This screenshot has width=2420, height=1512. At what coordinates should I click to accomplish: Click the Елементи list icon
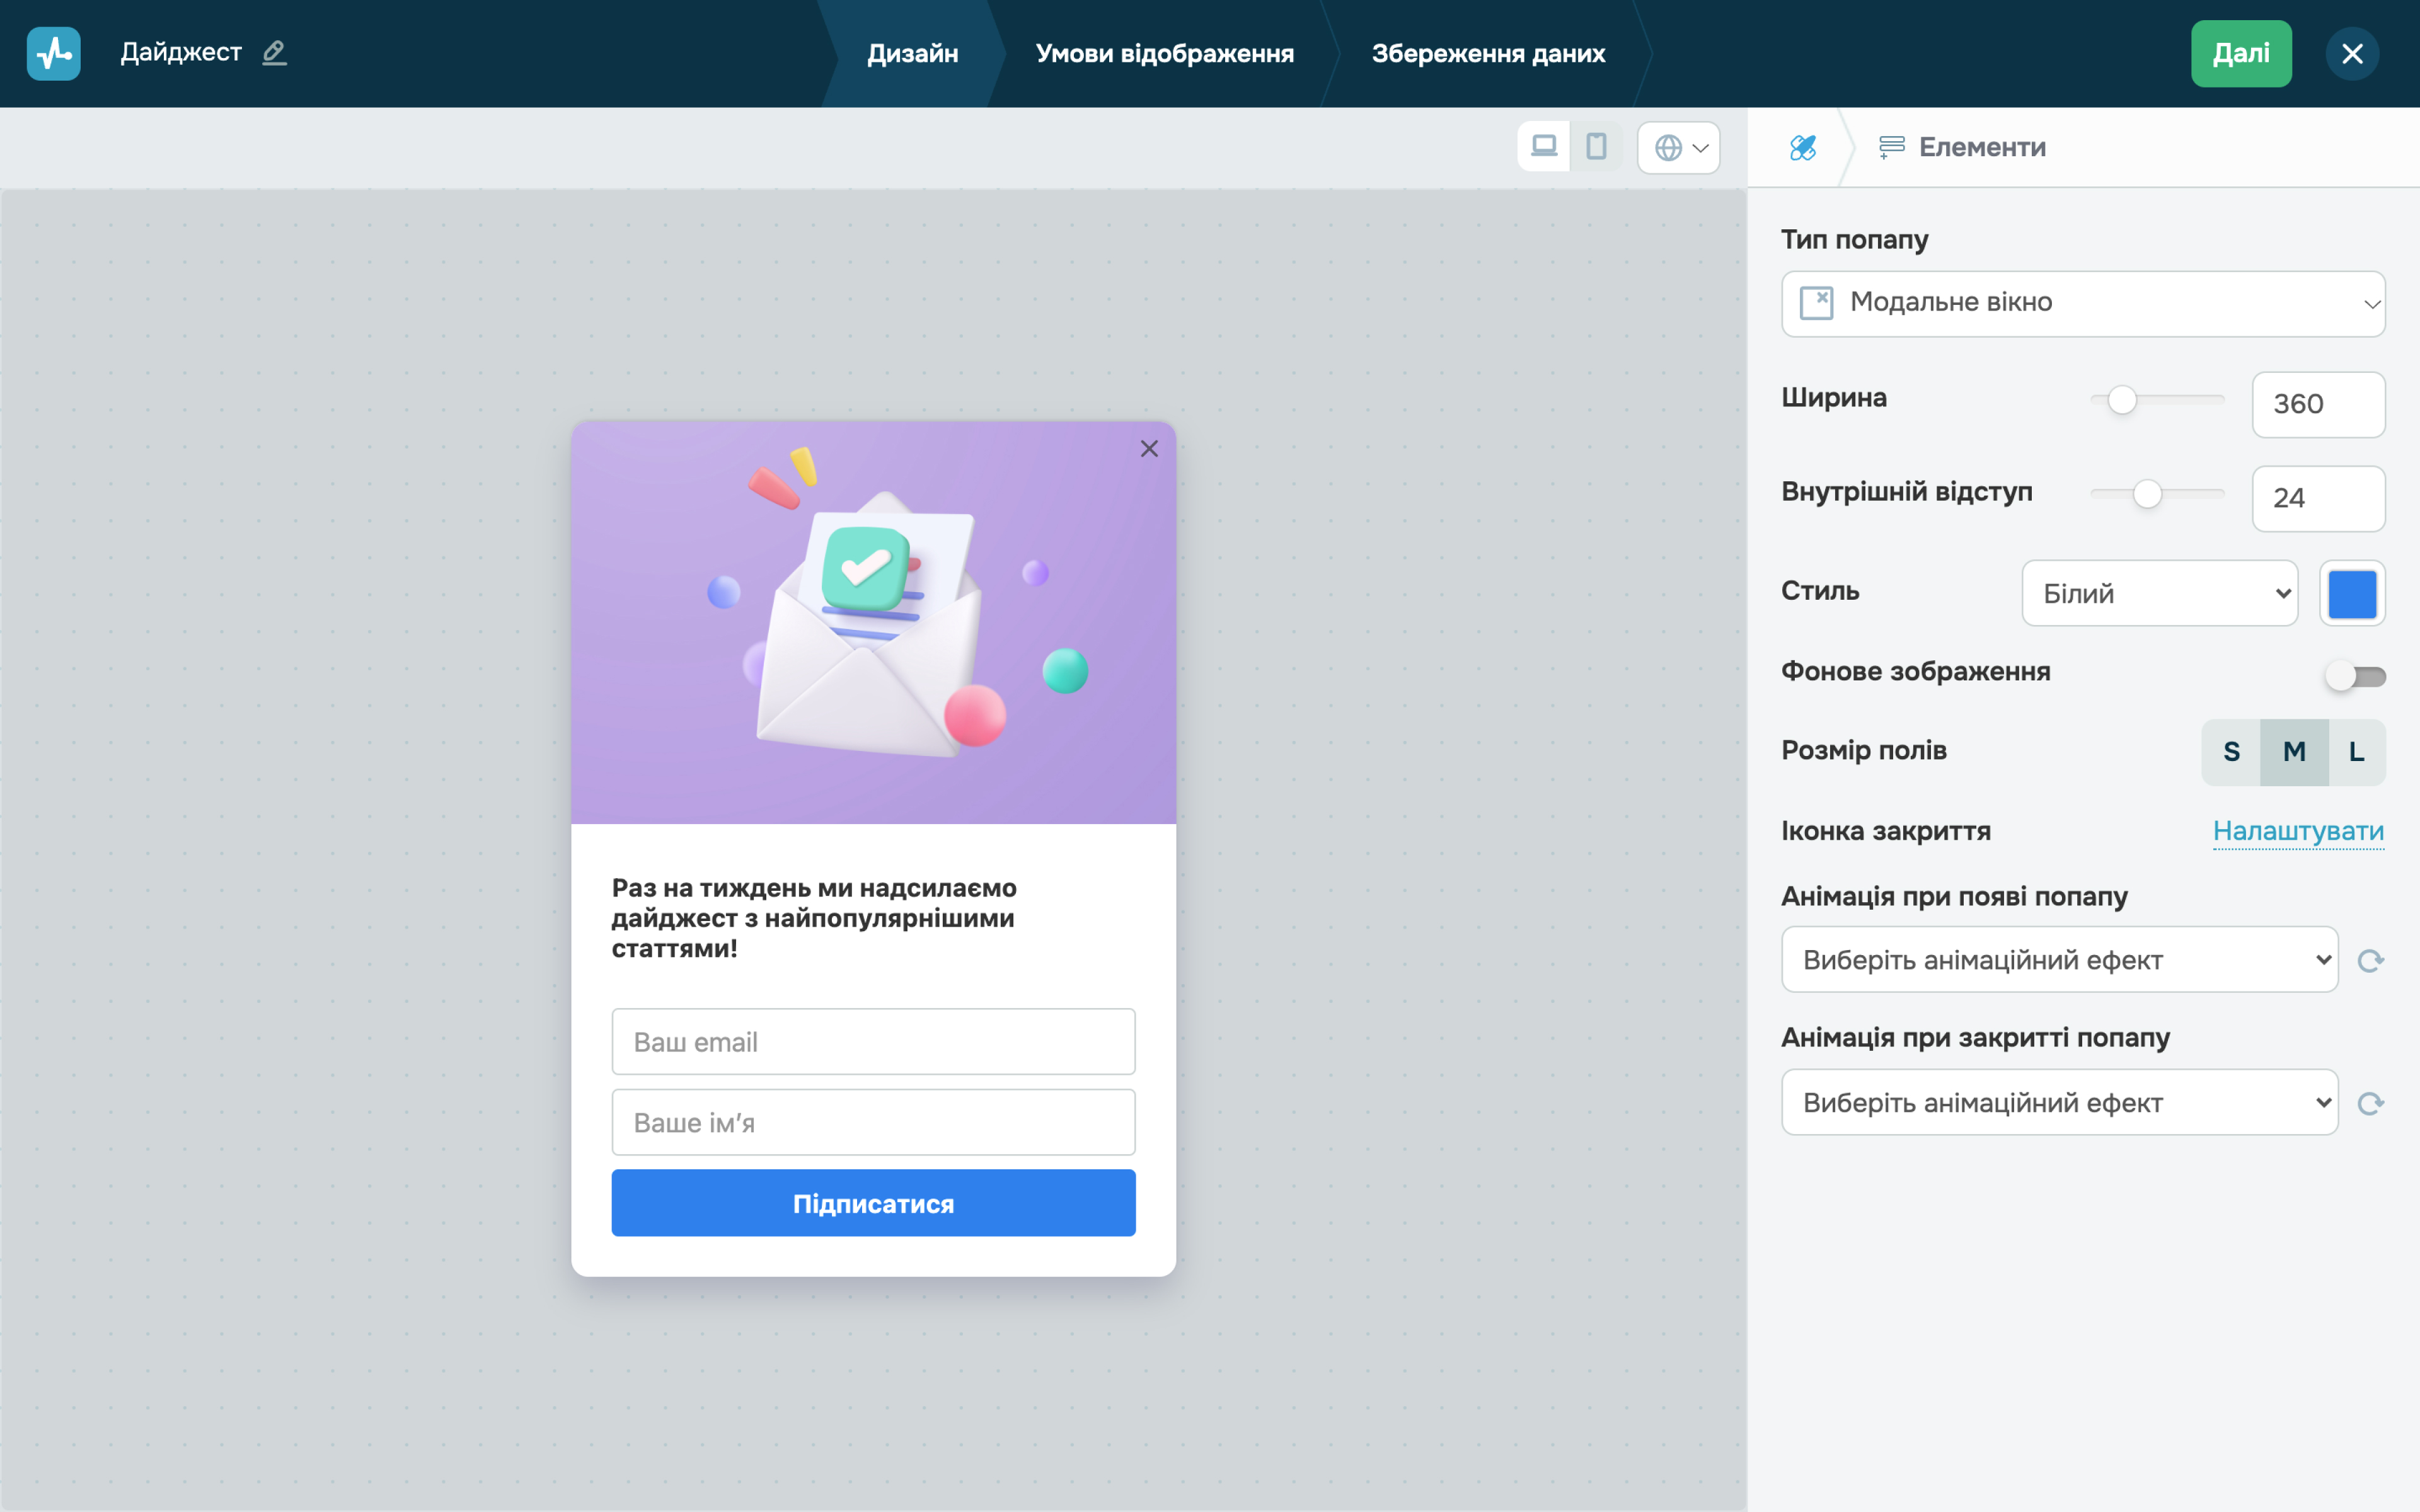(1891, 148)
